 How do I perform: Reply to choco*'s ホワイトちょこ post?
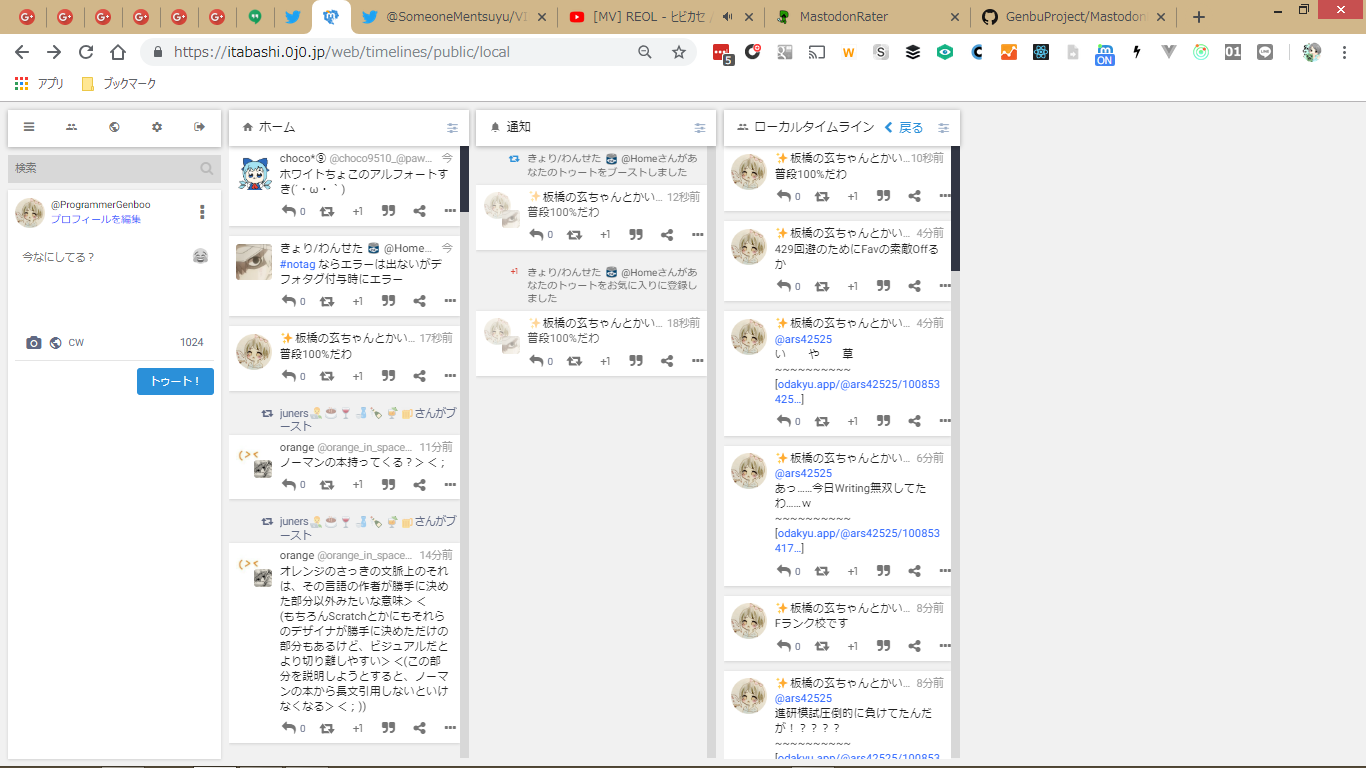point(289,211)
